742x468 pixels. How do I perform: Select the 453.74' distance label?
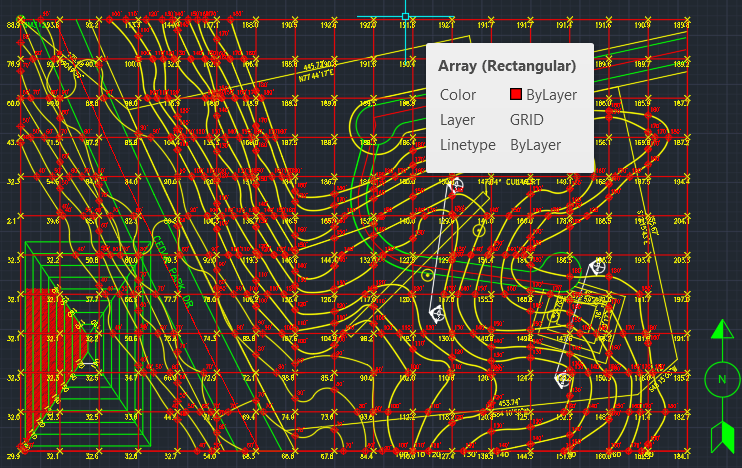(x=509, y=403)
